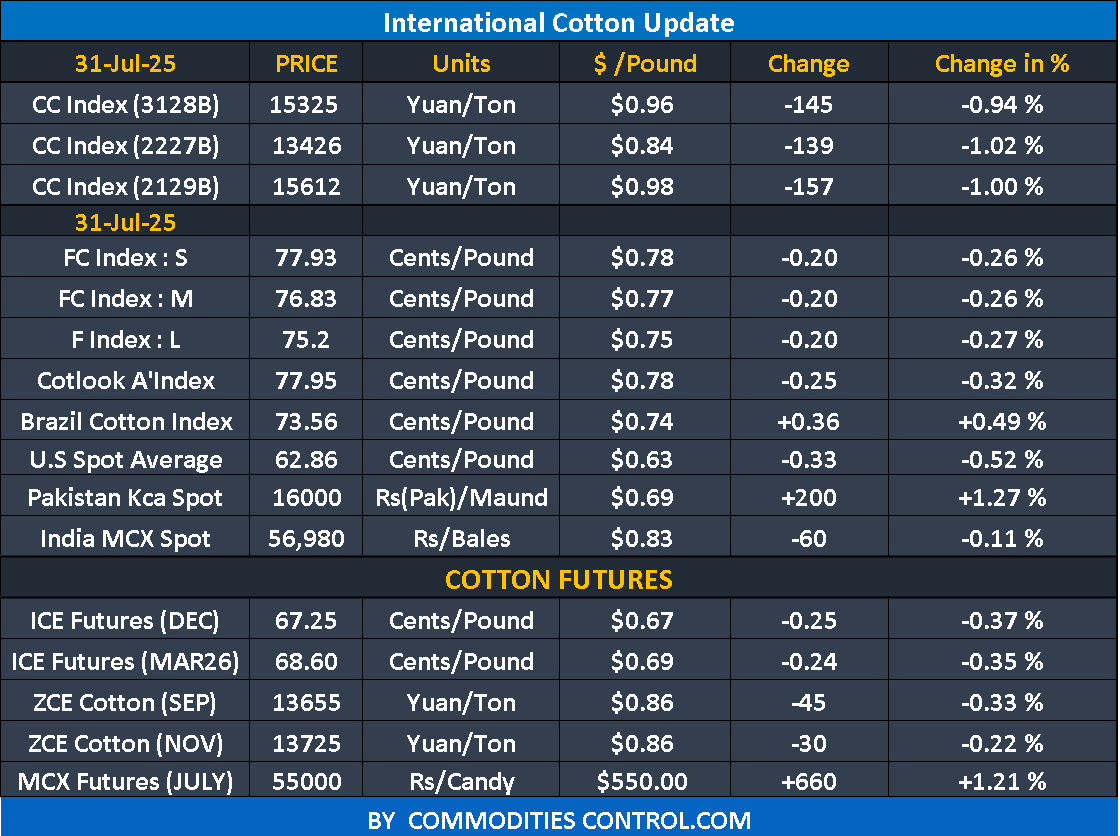
Task: Click the Brazil Cotton Index label
Action: (x=126, y=422)
